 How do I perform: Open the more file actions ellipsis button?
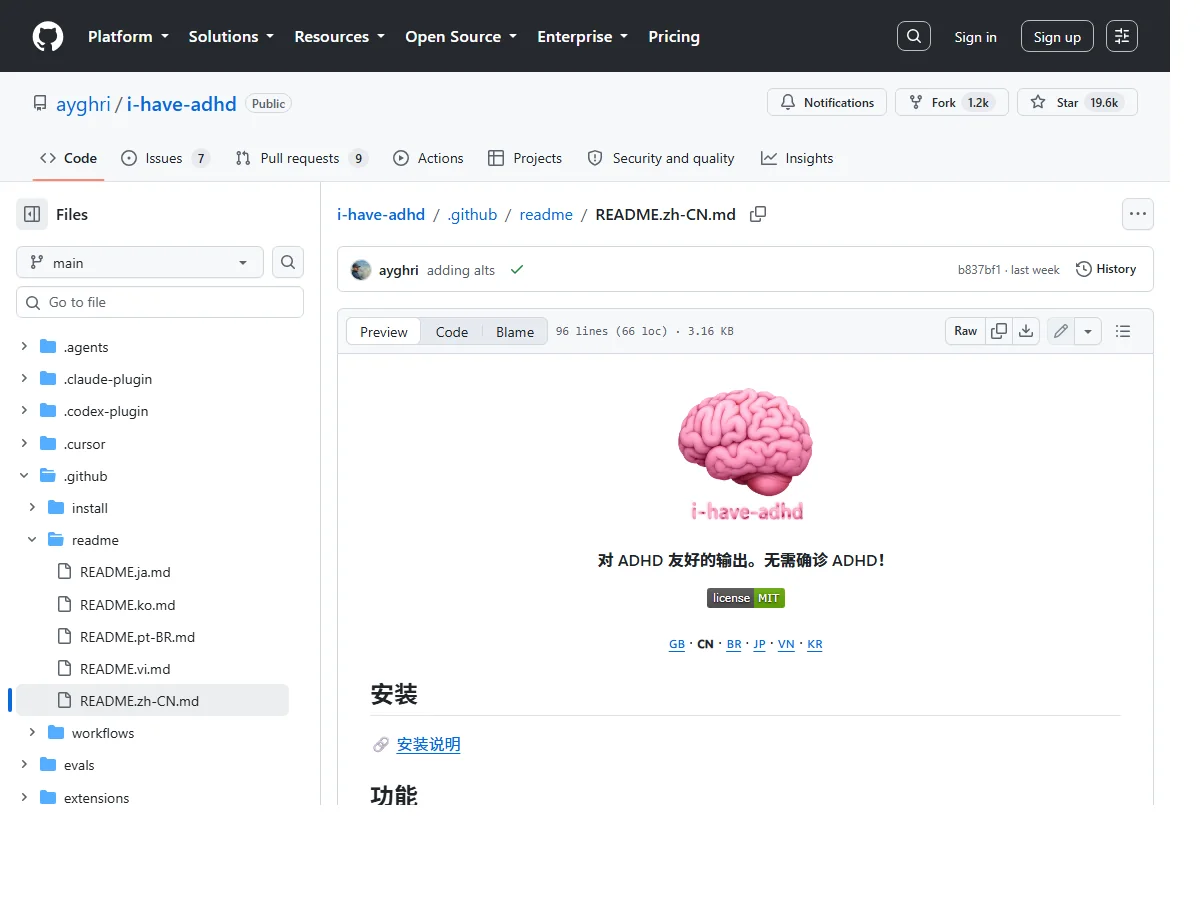coord(1137,214)
